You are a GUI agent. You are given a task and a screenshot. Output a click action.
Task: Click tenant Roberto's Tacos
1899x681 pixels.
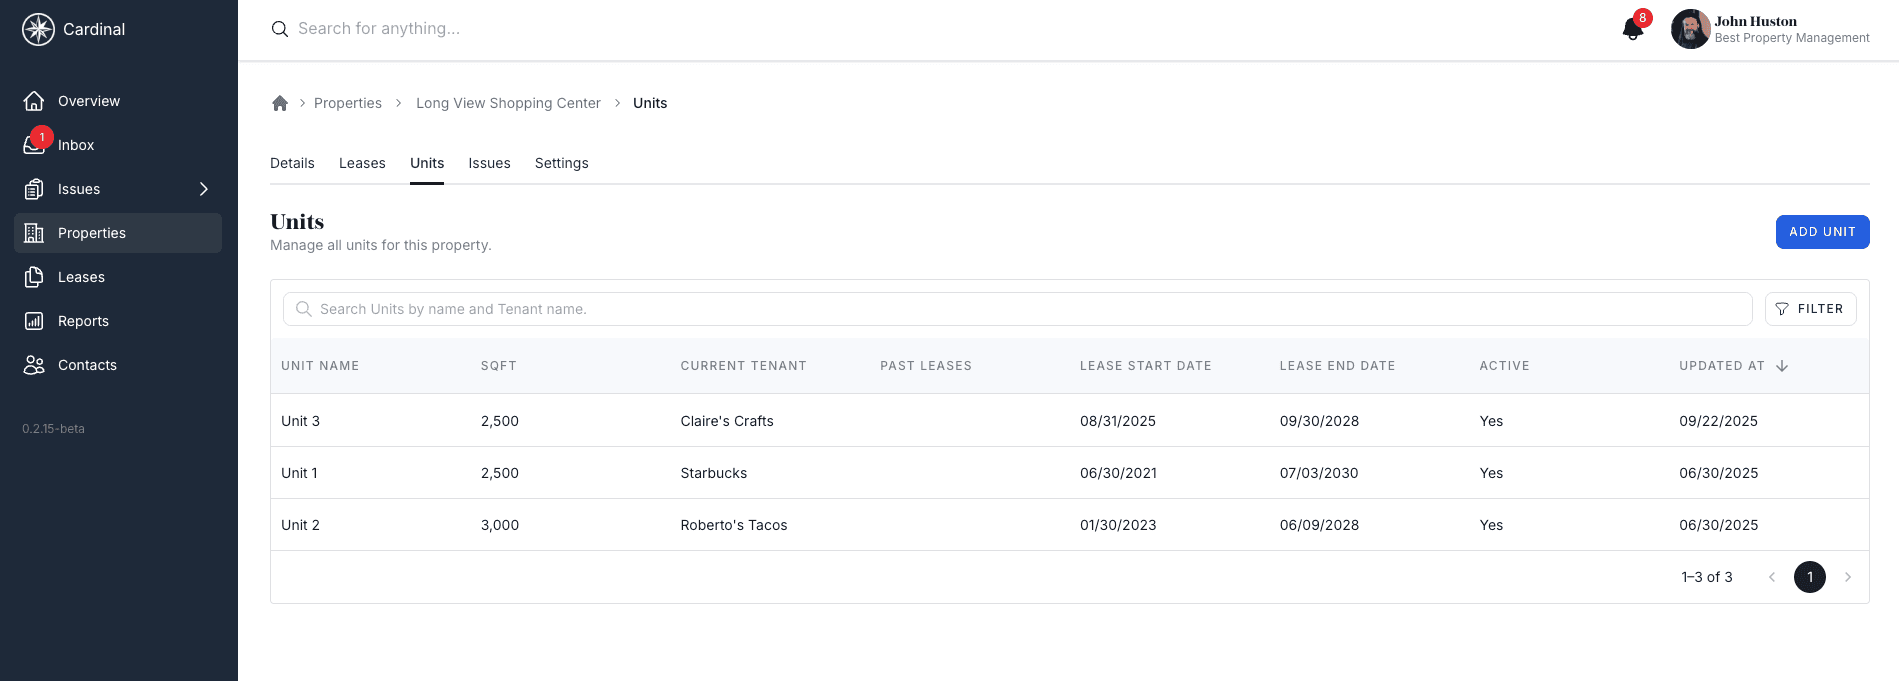pyautogui.click(x=734, y=525)
